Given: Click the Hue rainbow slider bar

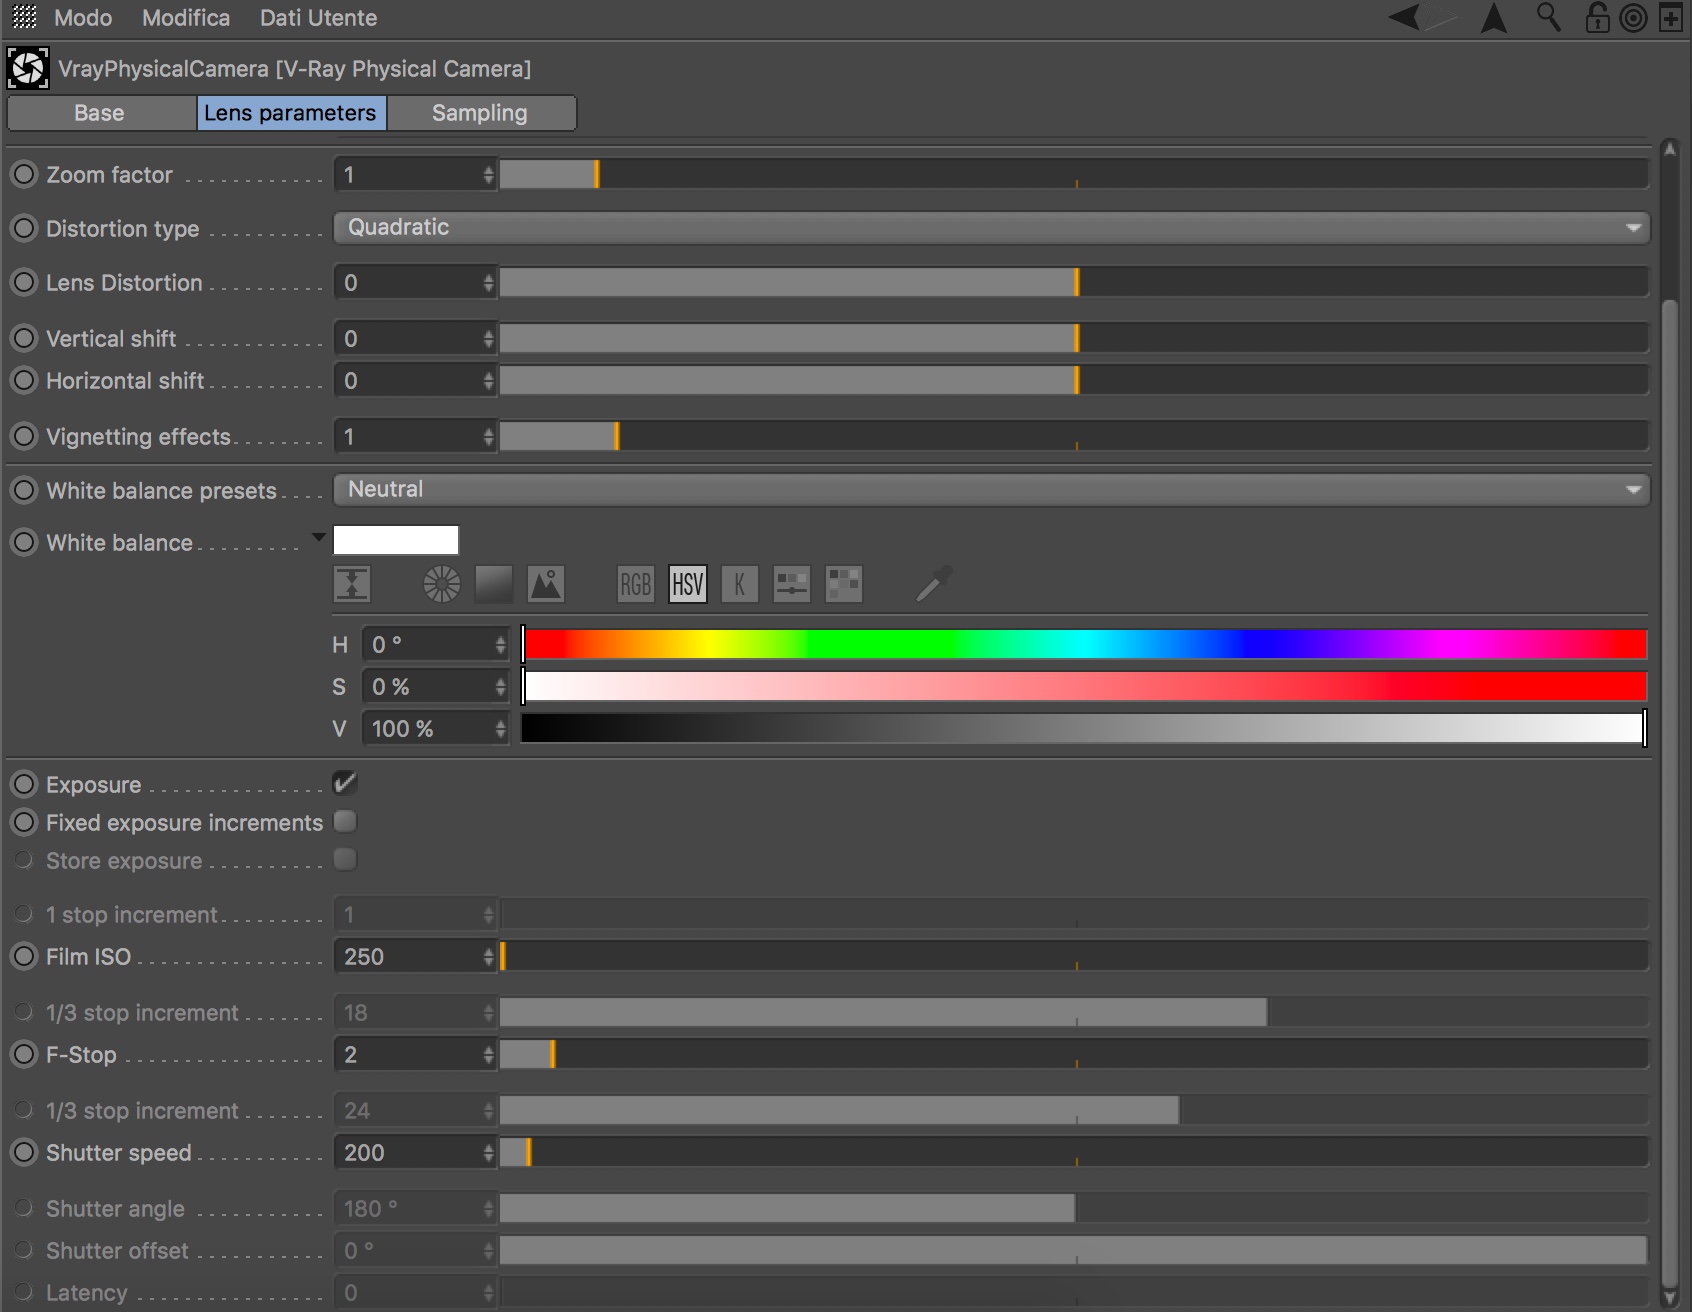Looking at the screenshot, I should [x=1084, y=645].
